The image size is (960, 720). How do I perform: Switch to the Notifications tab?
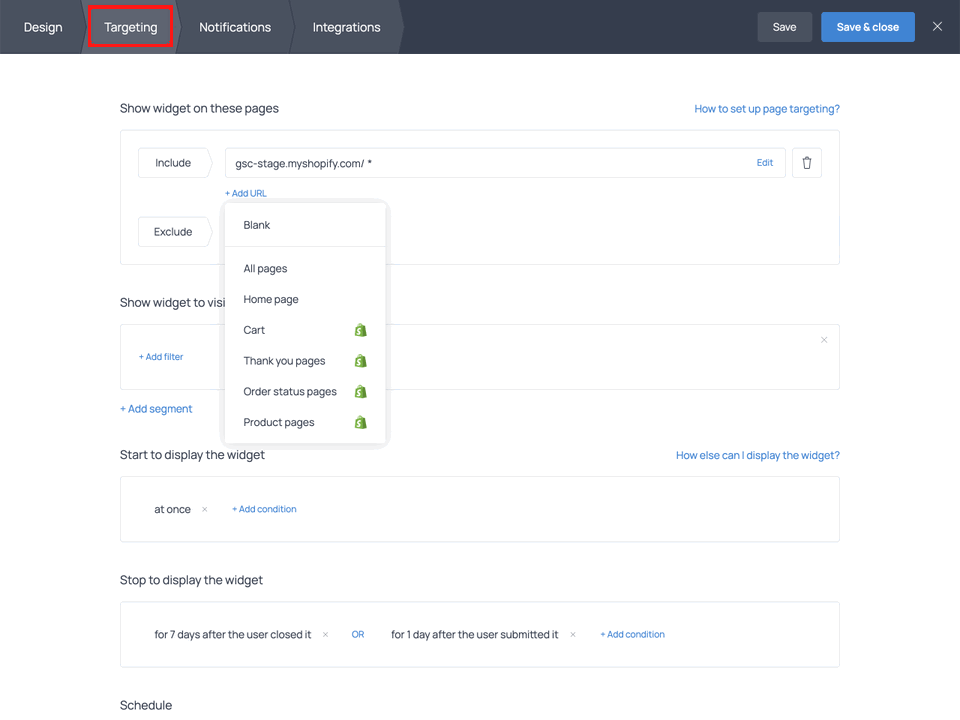(x=234, y=27)
